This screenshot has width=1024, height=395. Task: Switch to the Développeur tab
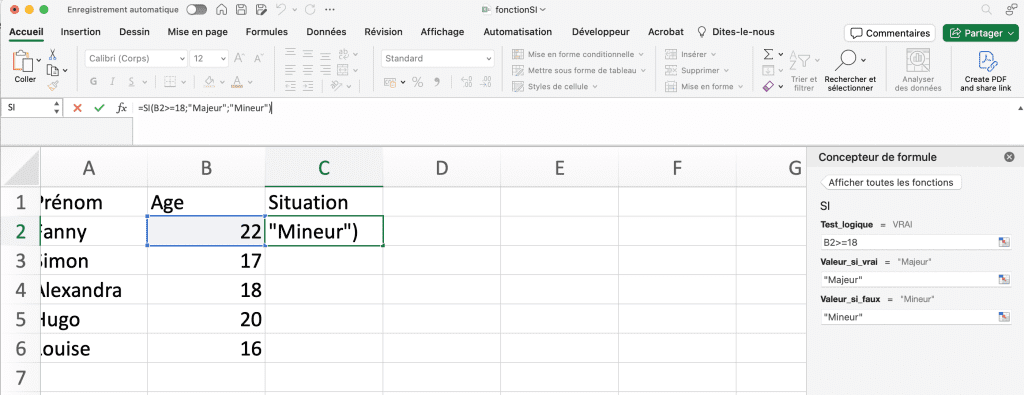tap(600, 32)
